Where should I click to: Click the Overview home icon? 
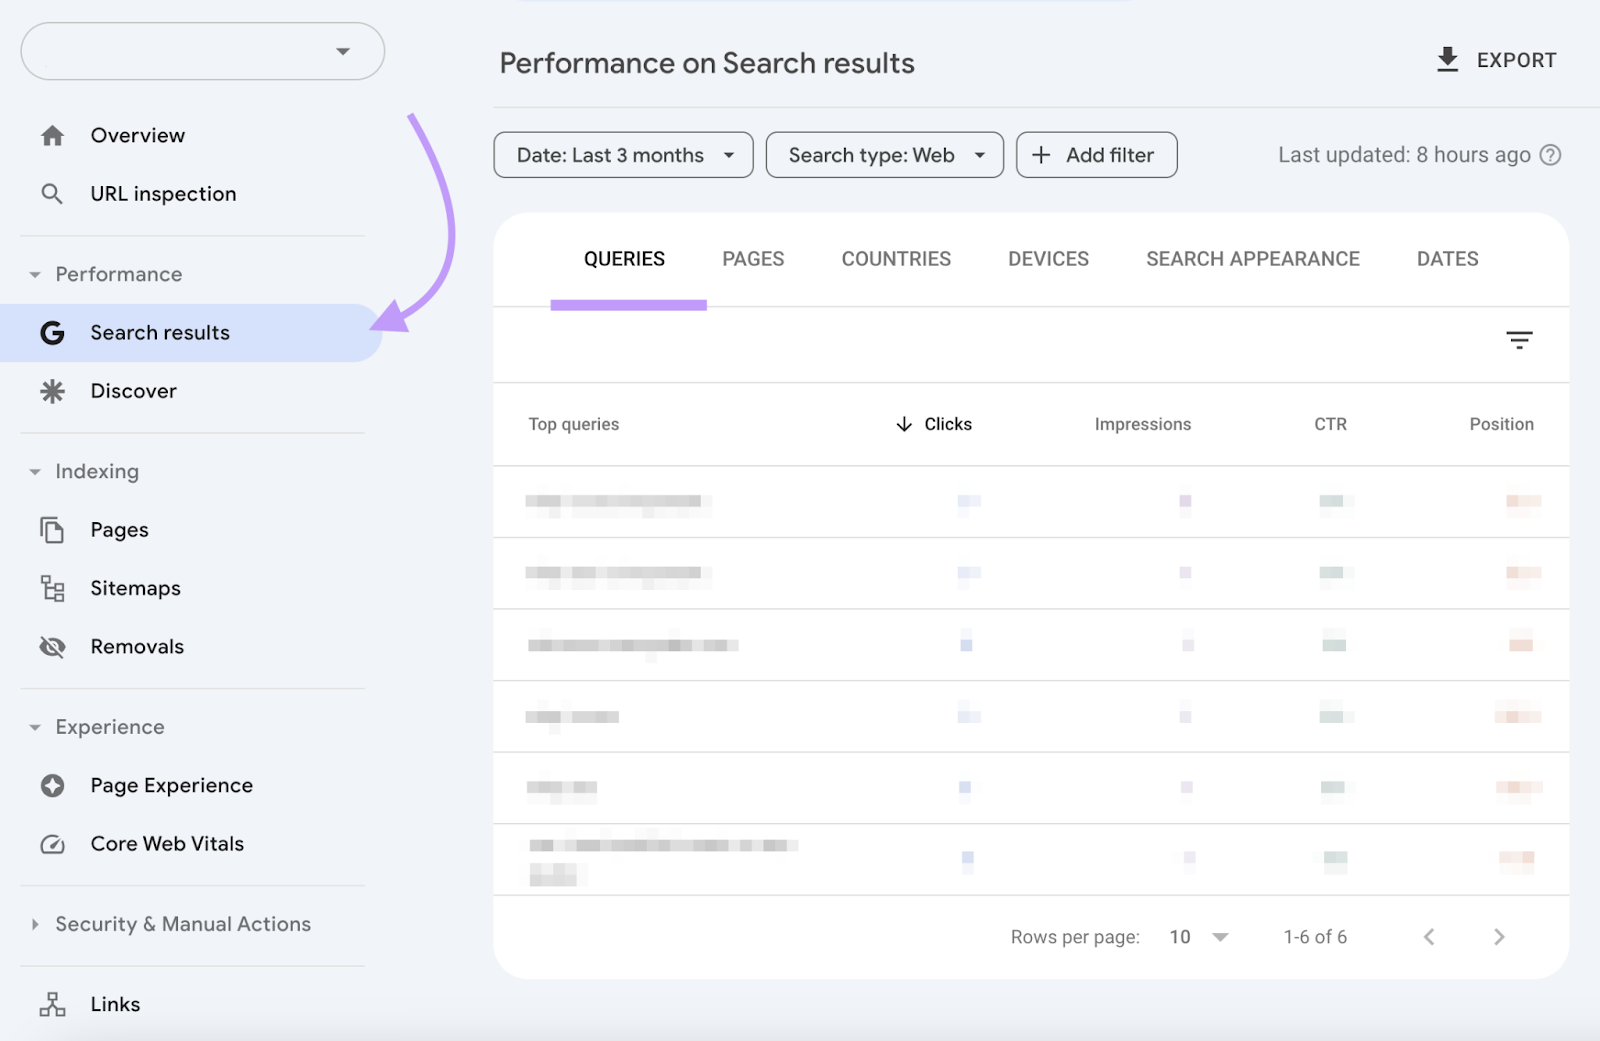coord(51,134)
